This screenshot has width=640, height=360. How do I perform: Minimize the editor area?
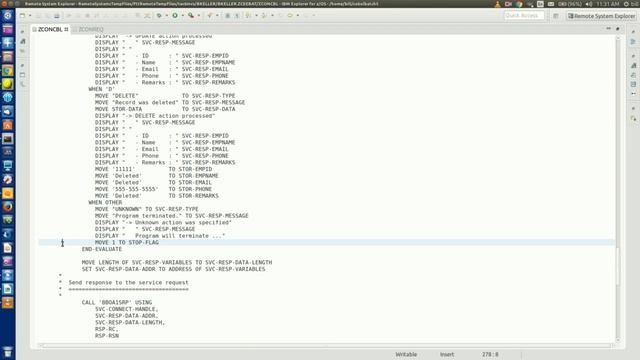point(609,29)
